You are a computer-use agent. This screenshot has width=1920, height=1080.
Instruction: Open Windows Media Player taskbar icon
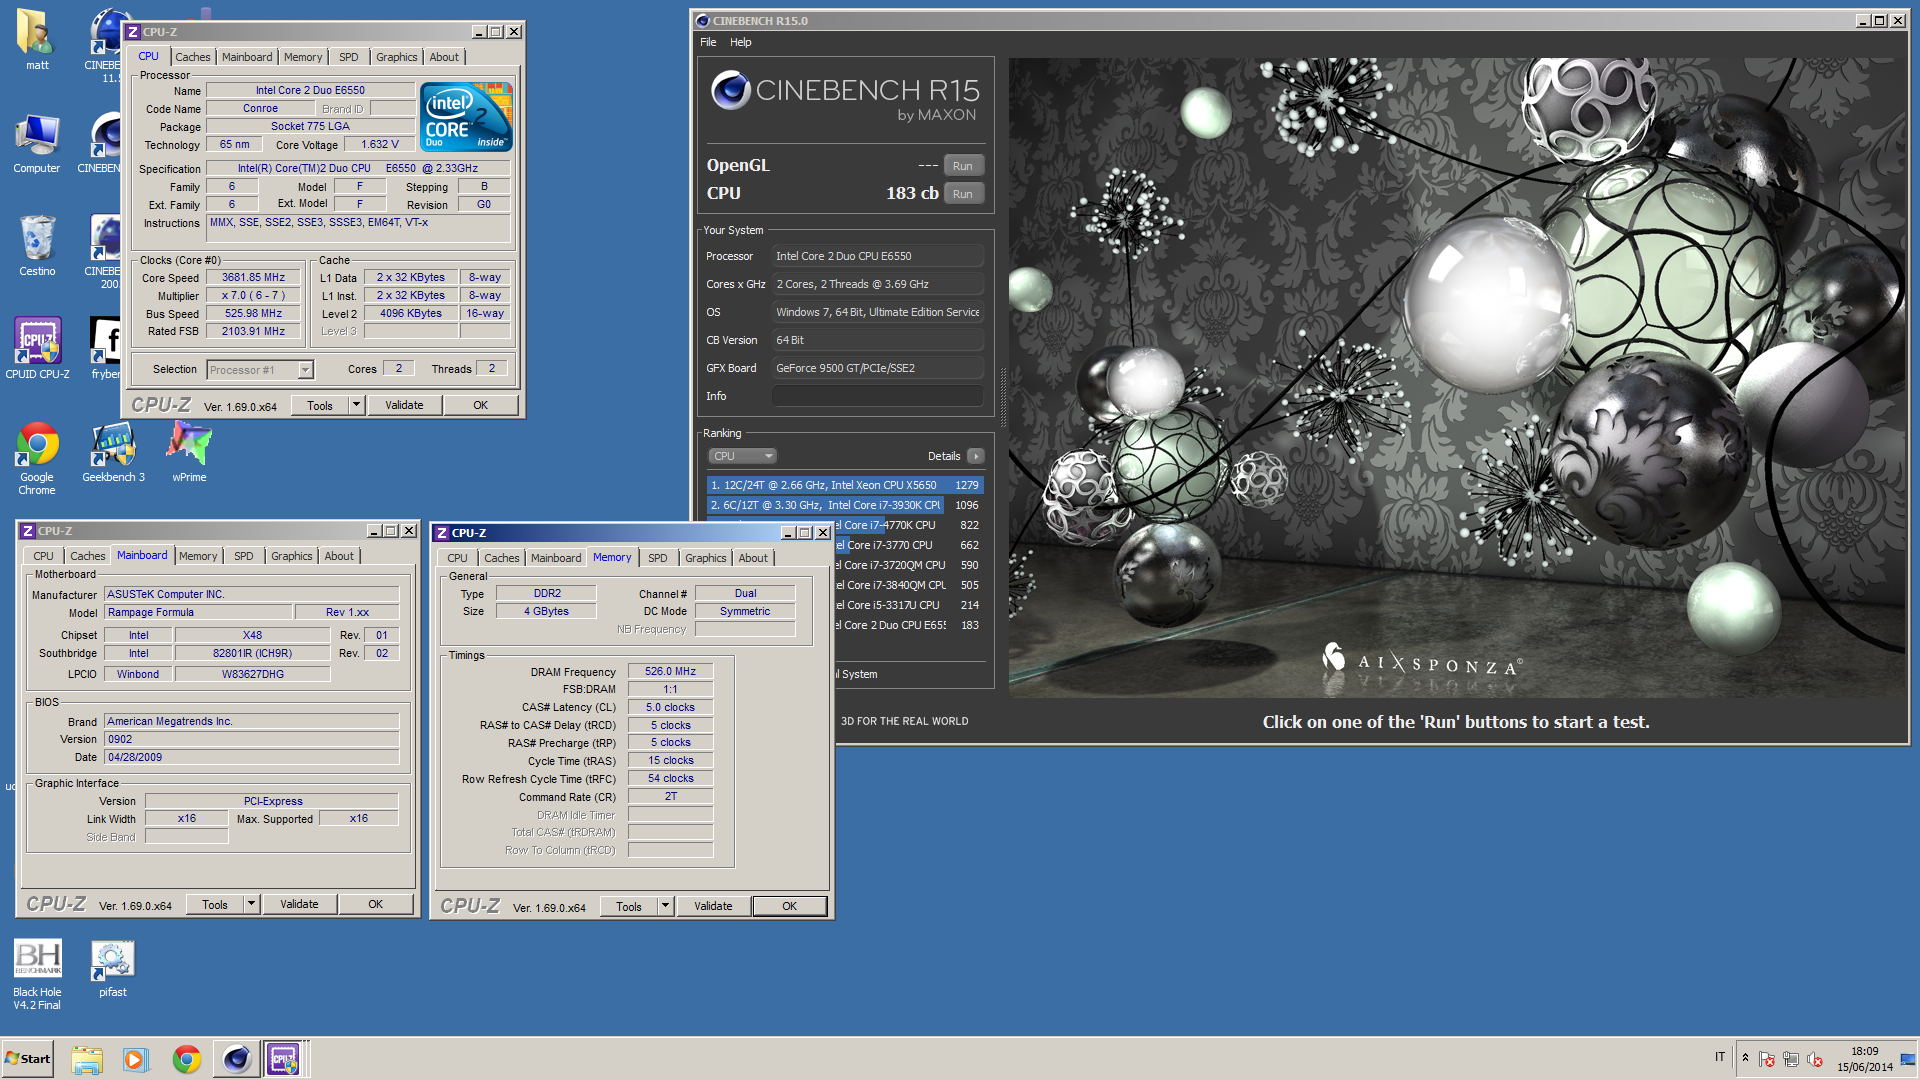coord(136,1059)
